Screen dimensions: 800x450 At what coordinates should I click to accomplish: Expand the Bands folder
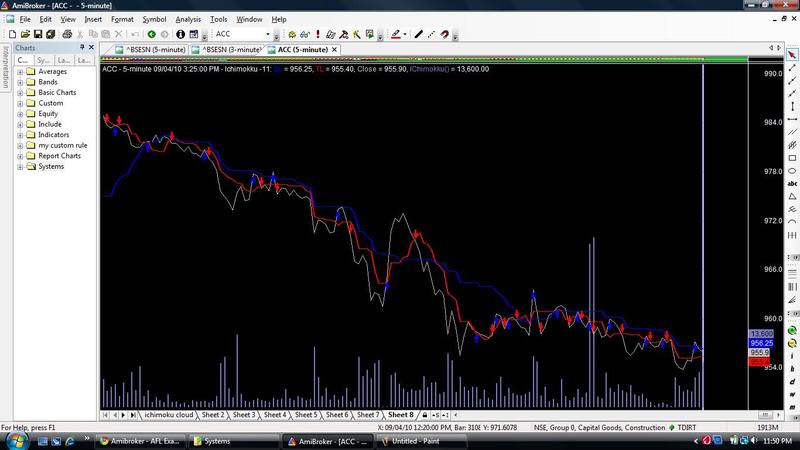click(x=20, y=82)
